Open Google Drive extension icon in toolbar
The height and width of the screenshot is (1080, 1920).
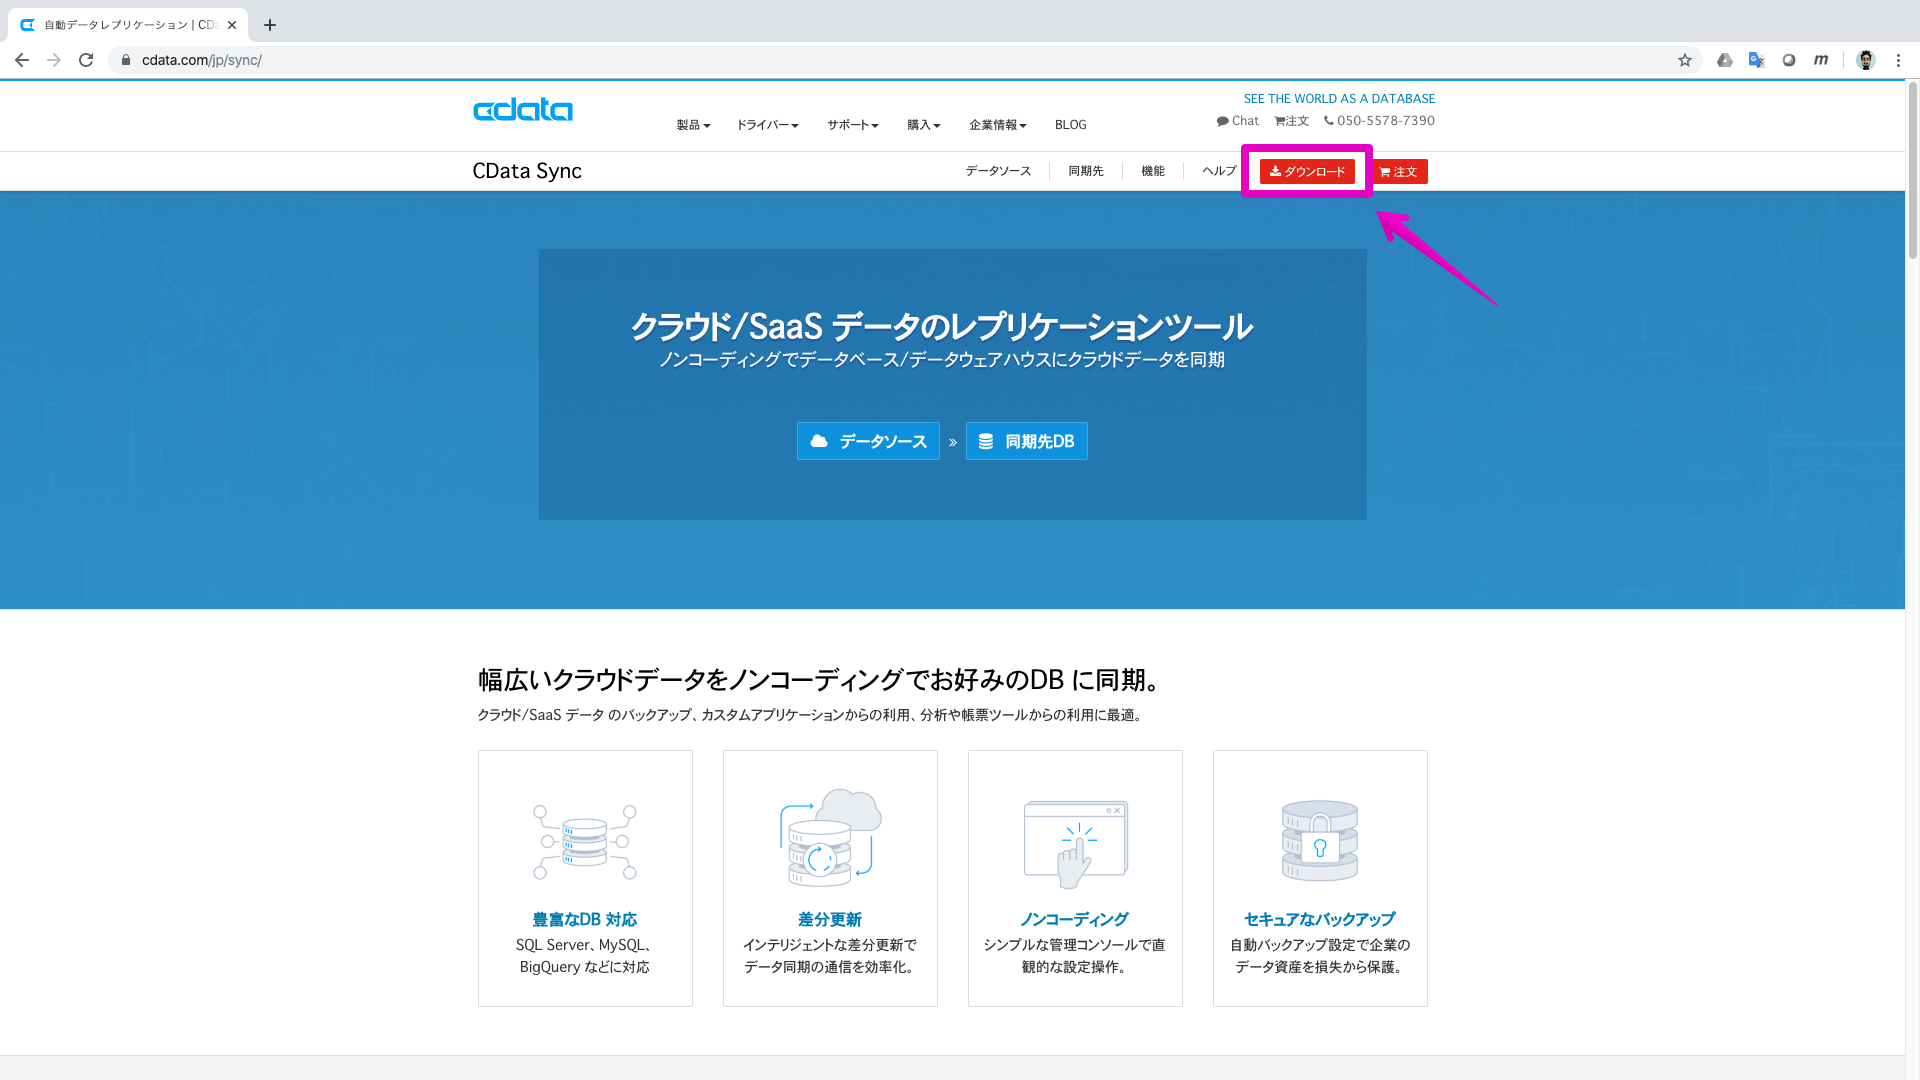(x=1724, y=60)
